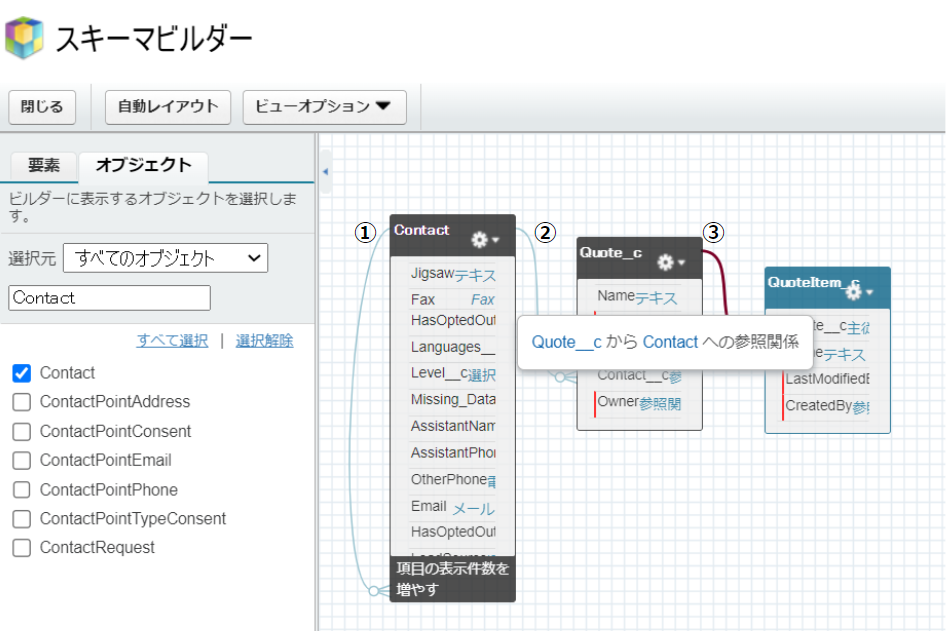Viewport: 948px width, 631px height.
Task: Check the ContactPointAddress checkbox
Action: (x=22, y=402)
